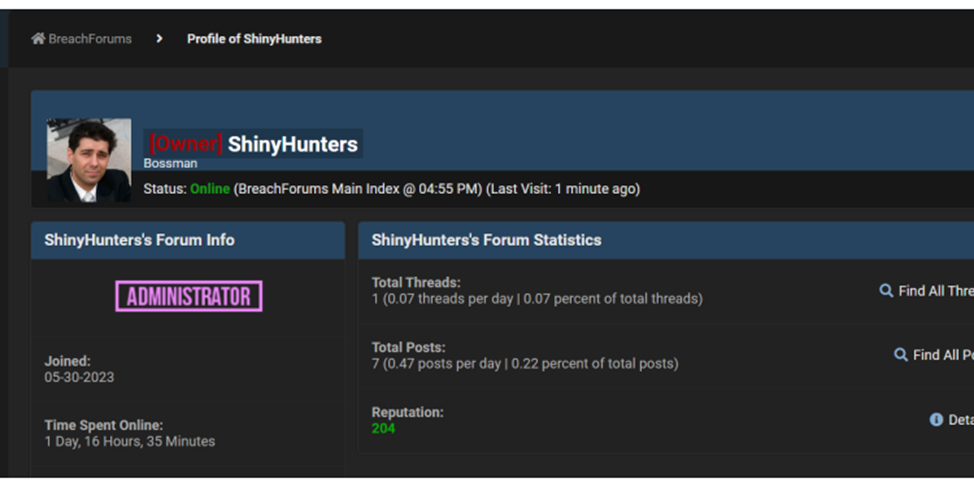Click the green Online status text
This screenshot has width=974, height=487.
tap(210, 189)
